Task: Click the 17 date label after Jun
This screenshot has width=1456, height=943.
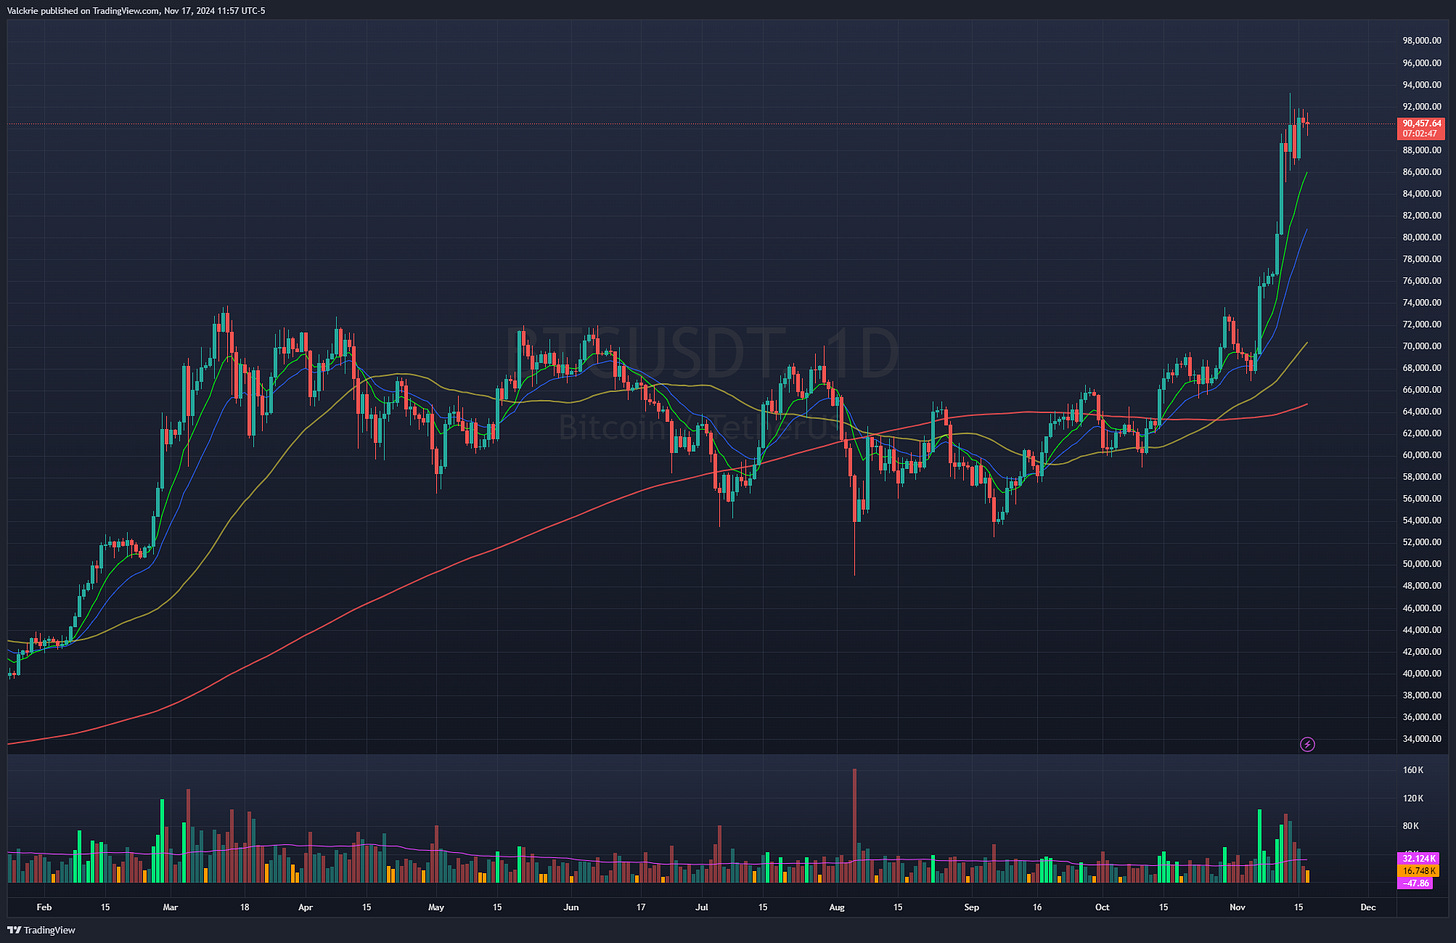Action: 640,908
